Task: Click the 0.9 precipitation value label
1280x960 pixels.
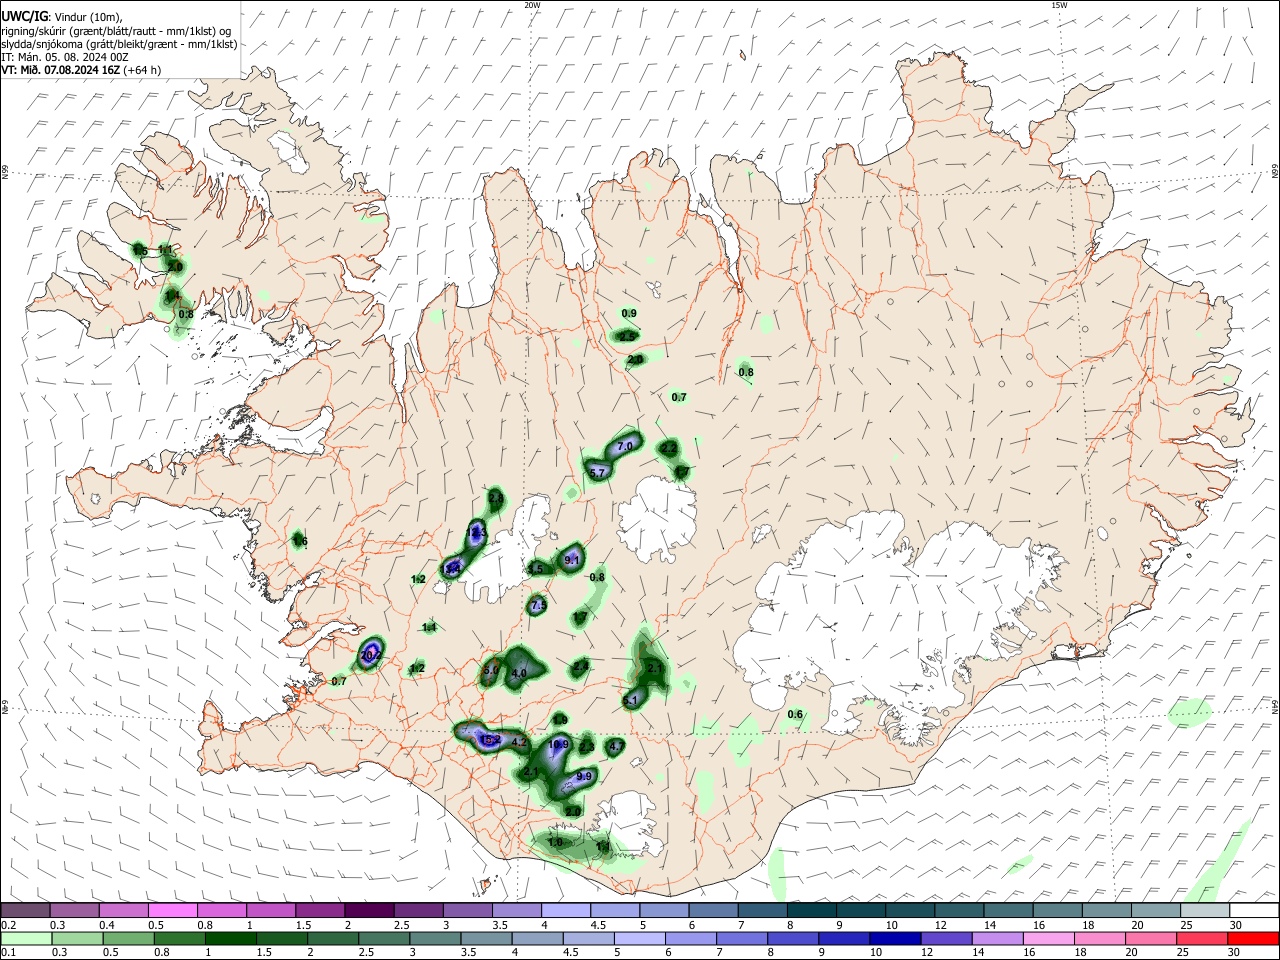Action: click(629, 314)
